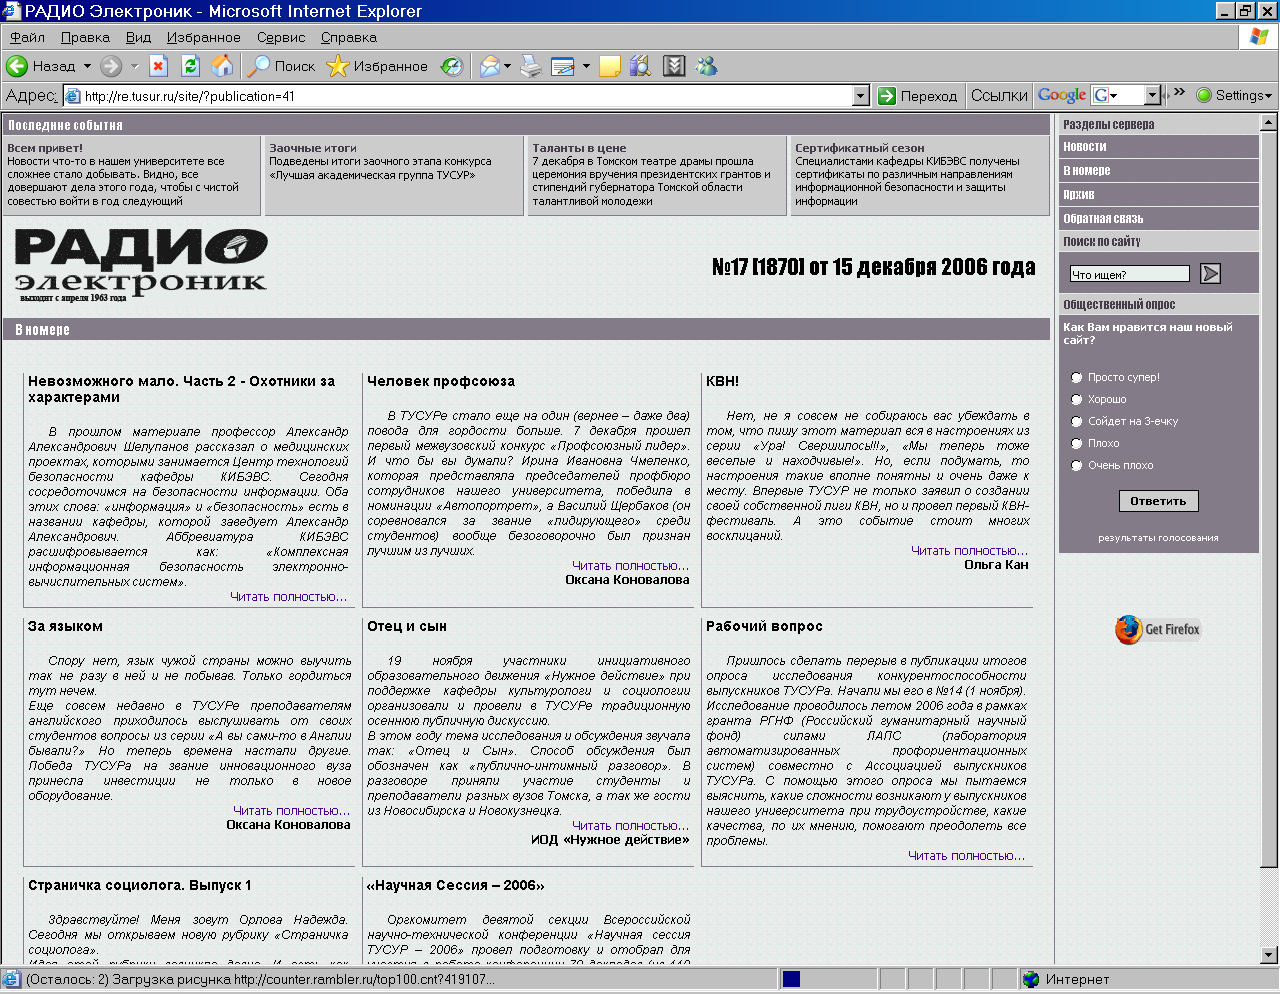The height and width of the screenshot is (994, 1280).
Task: Select the 'Просто супер!' poll option
Action: coord(1077,377)
